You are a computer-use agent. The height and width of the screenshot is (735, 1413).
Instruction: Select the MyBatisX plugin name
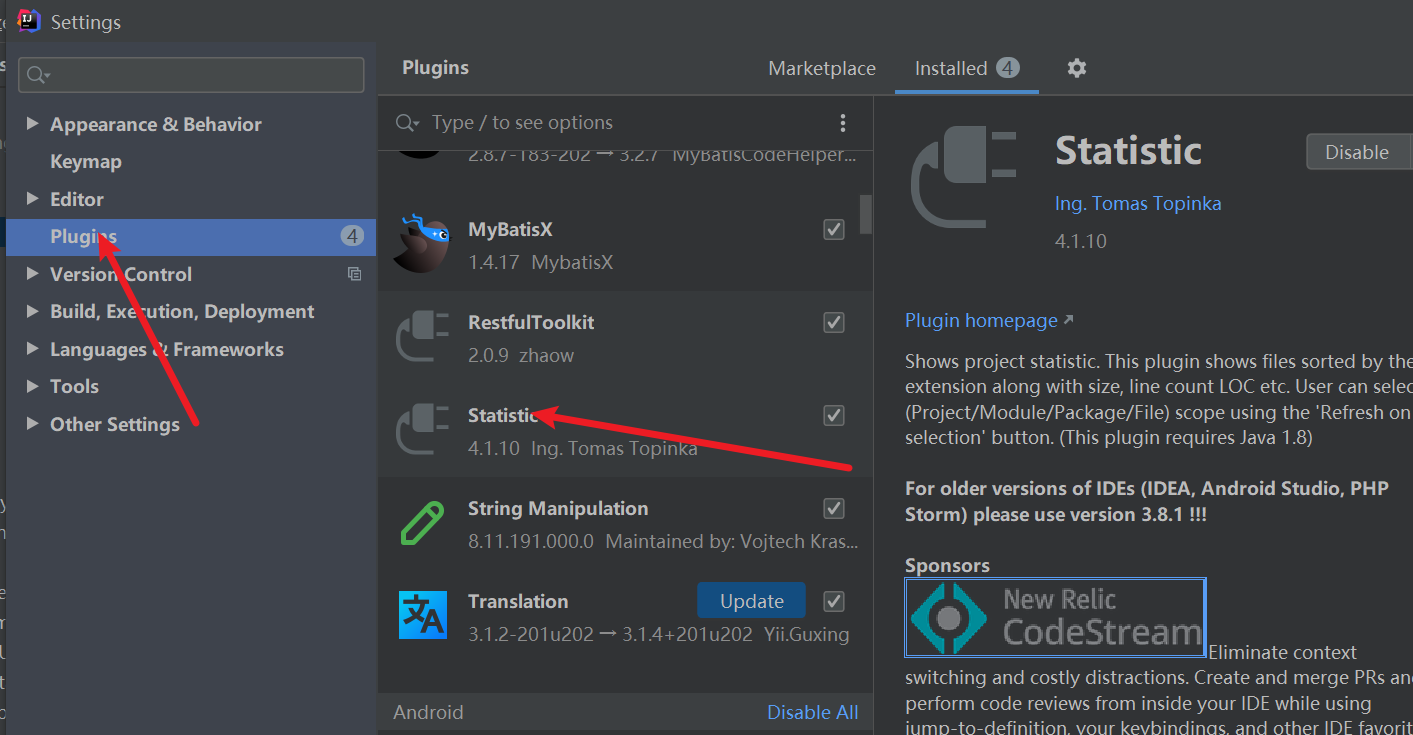[510, 230]
